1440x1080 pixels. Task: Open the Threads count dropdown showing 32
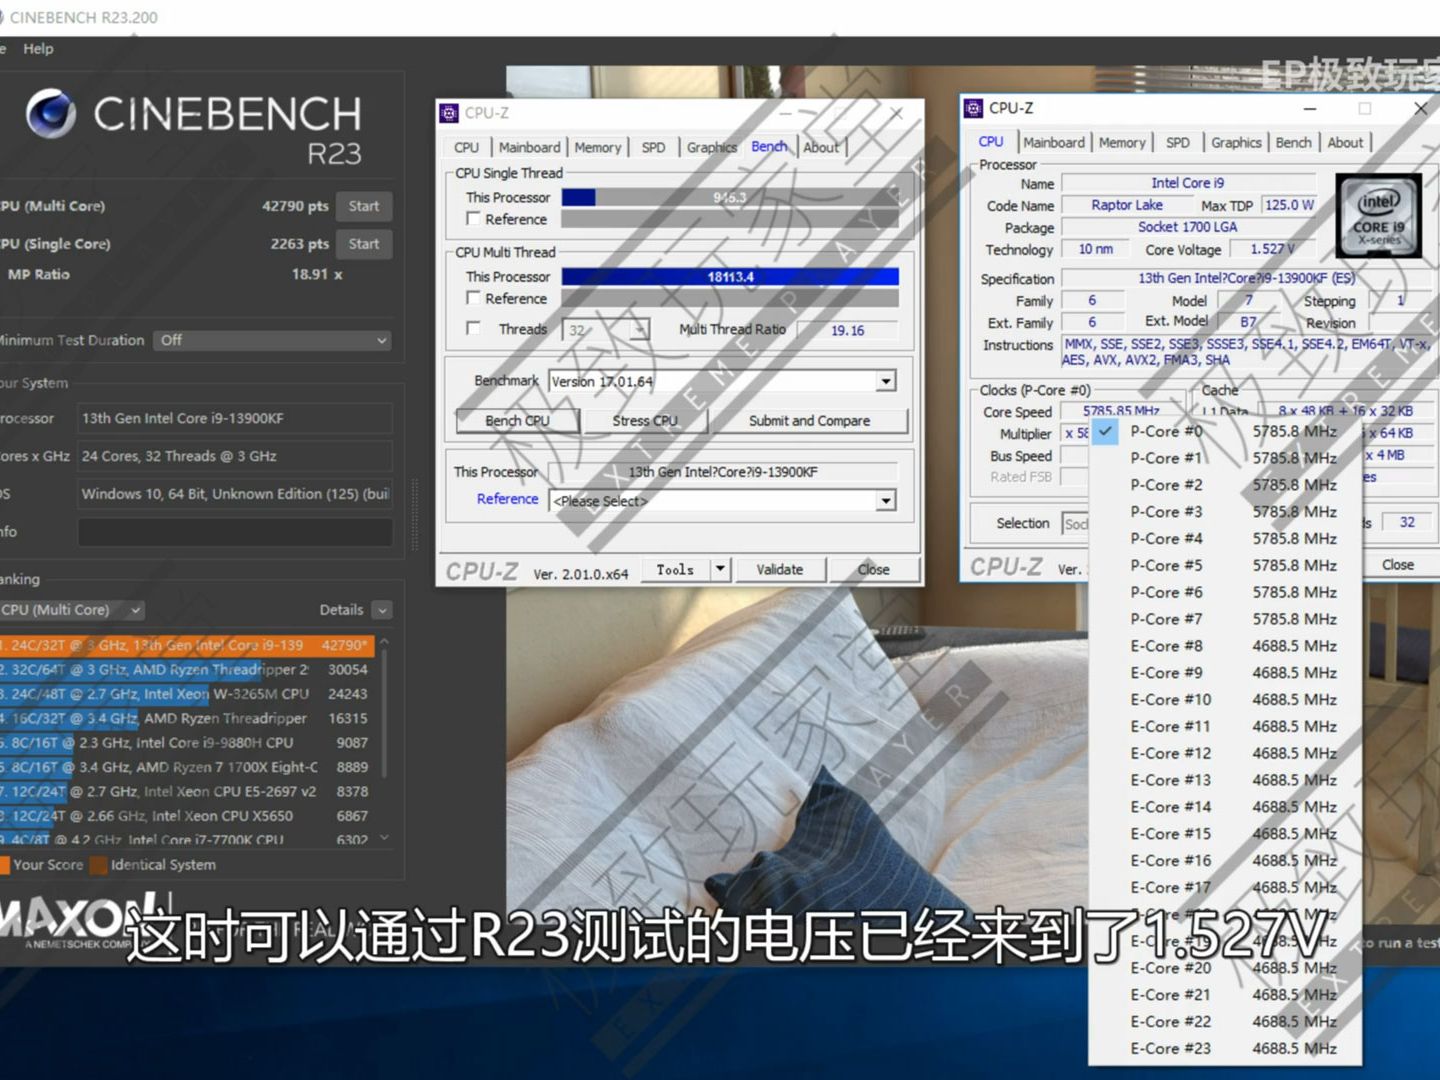[639, 330]
